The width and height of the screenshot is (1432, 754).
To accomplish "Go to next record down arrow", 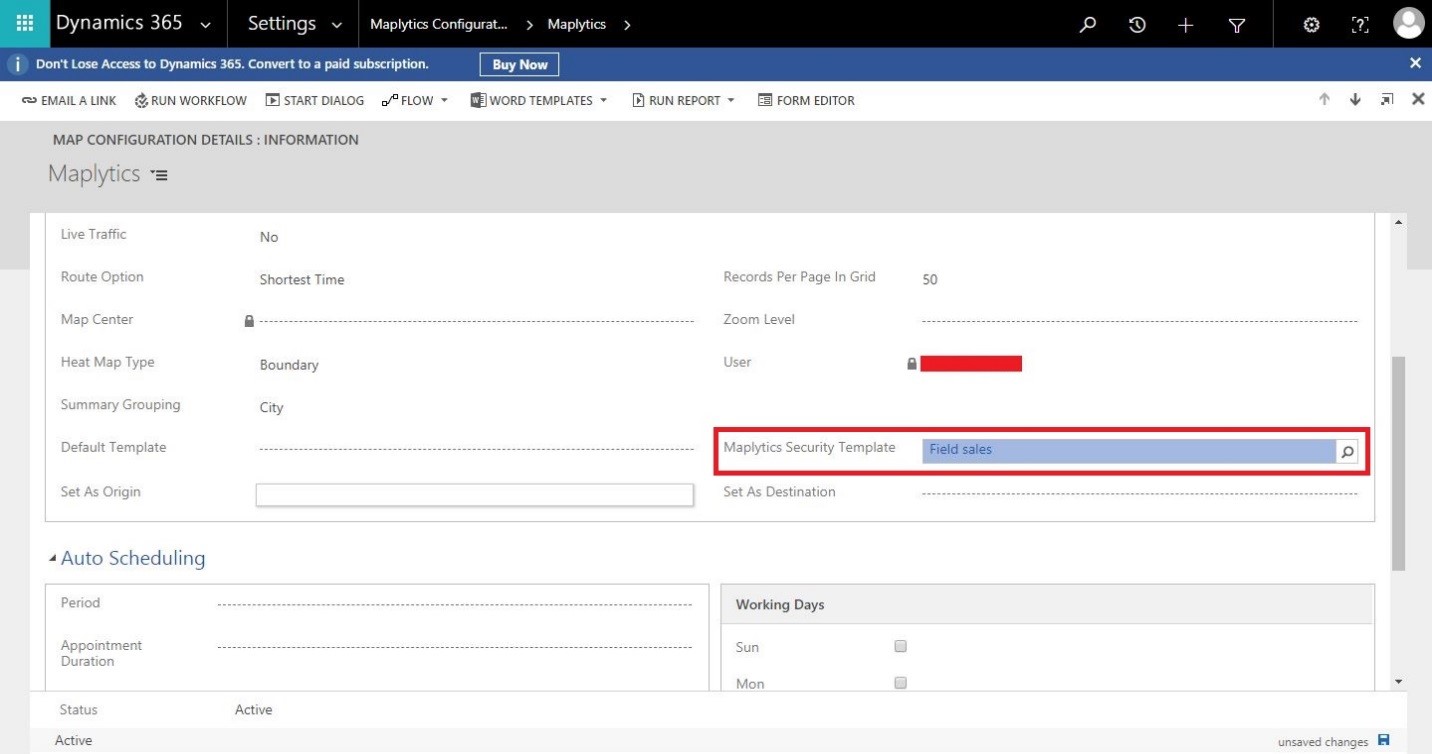I will 1355,99.
